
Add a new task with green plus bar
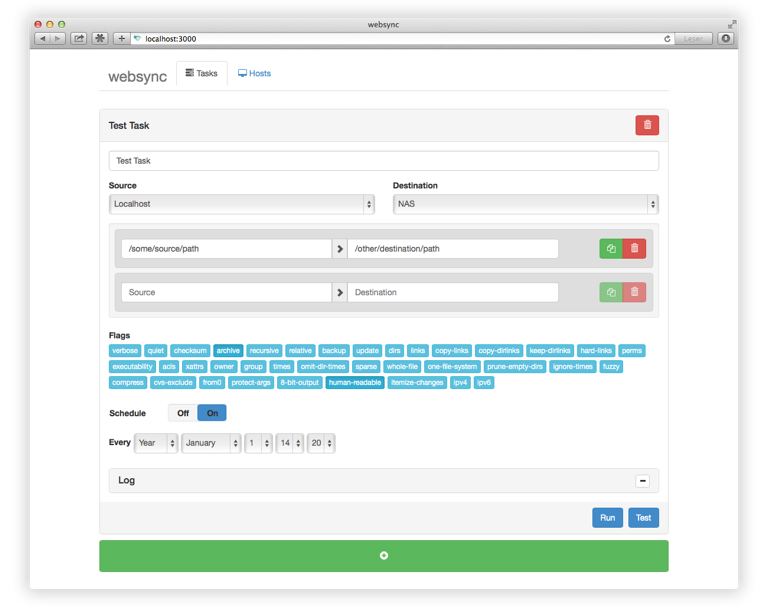coord(384,556)
